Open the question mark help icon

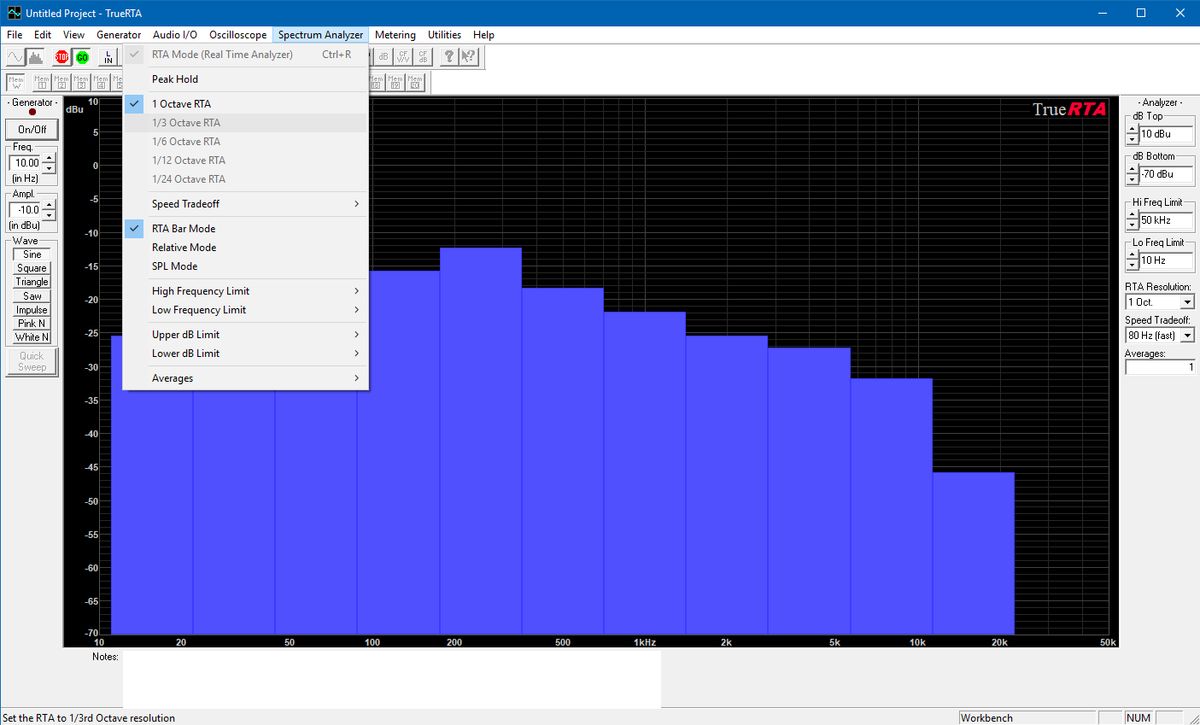point(450,57)
